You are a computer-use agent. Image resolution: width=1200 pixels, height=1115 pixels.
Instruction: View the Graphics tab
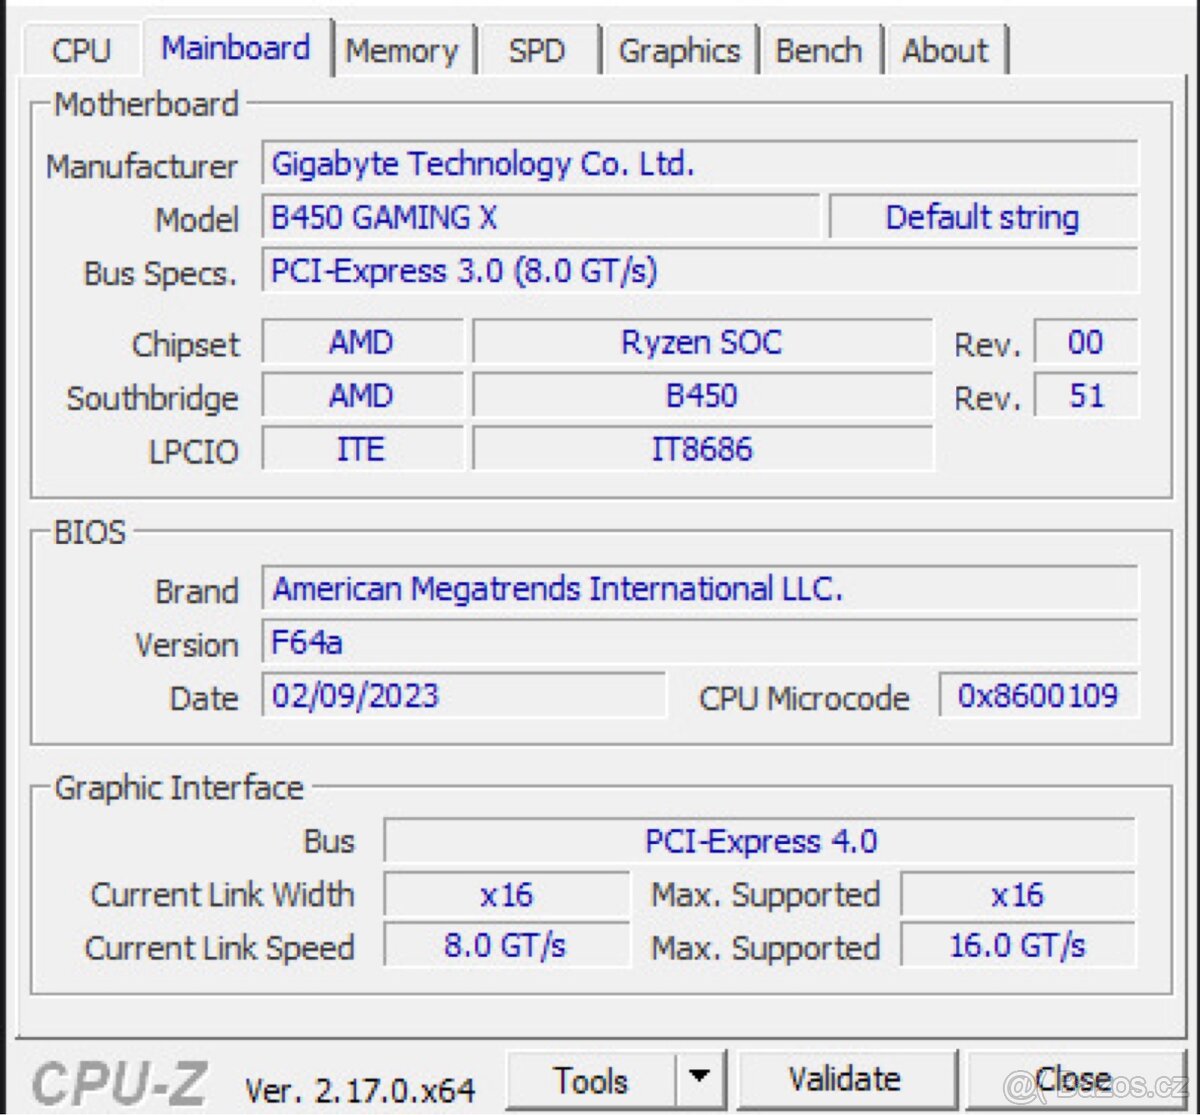pos(680,50)
